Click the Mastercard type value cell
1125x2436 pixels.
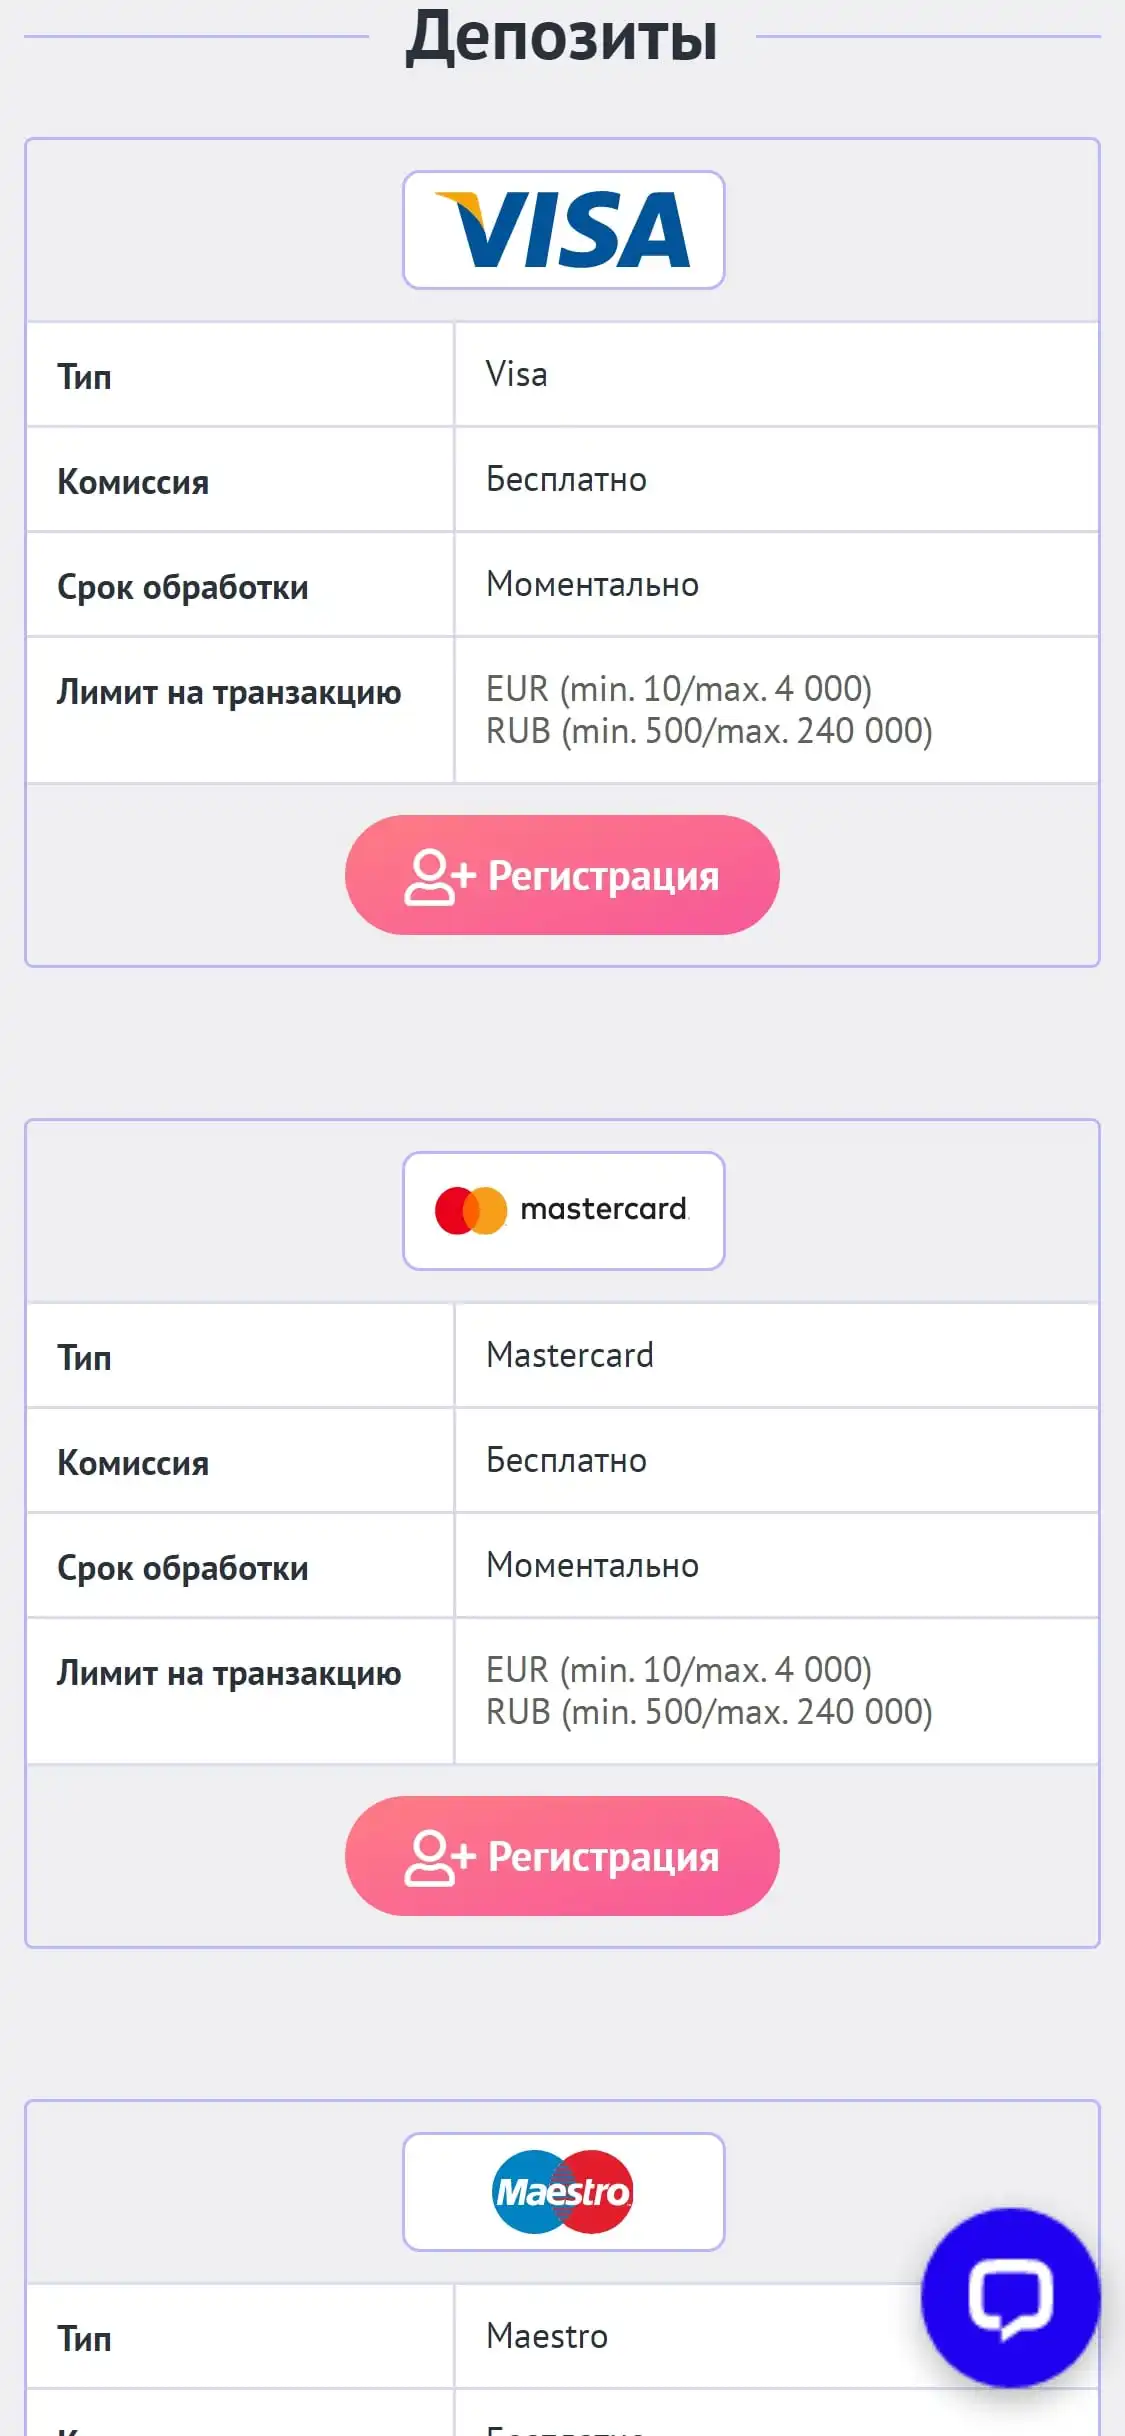tap(570, 1356)
